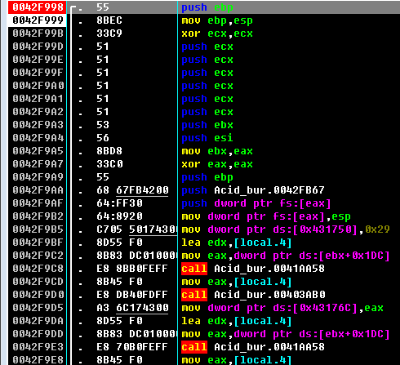Click the 'mov ebx,eax' instruction
Viewport: 400px width, 365px height.
pyautogui.click(x=217, y=151)
